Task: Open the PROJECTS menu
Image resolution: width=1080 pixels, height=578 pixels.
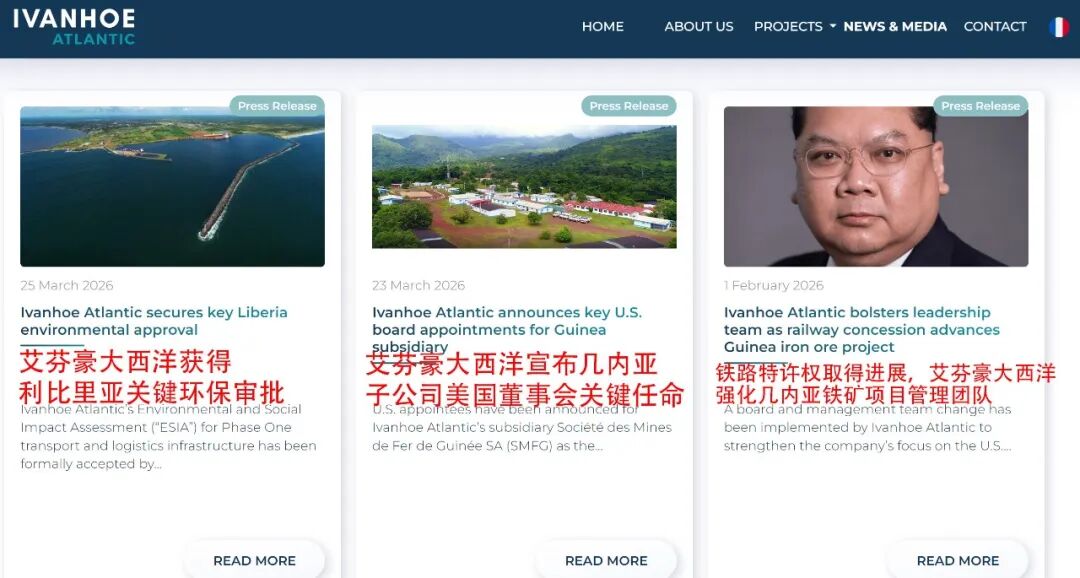Action: [x=788, y=27]
